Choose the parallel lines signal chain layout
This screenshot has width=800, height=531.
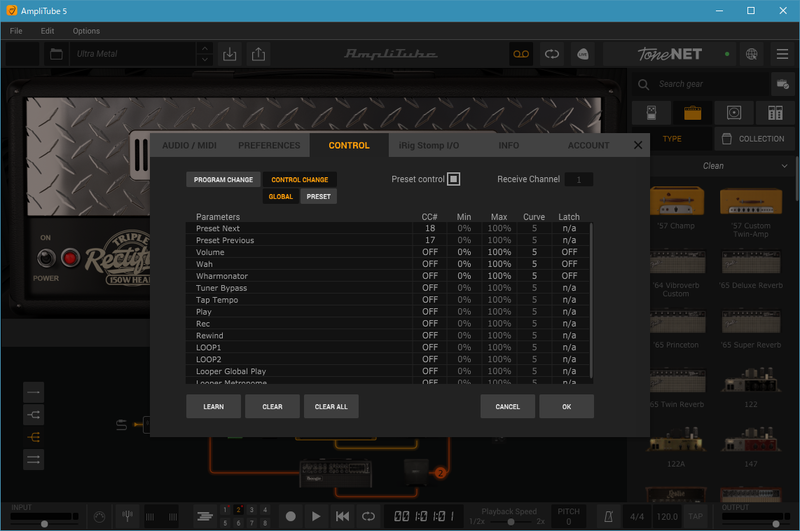tap(34, 460)
